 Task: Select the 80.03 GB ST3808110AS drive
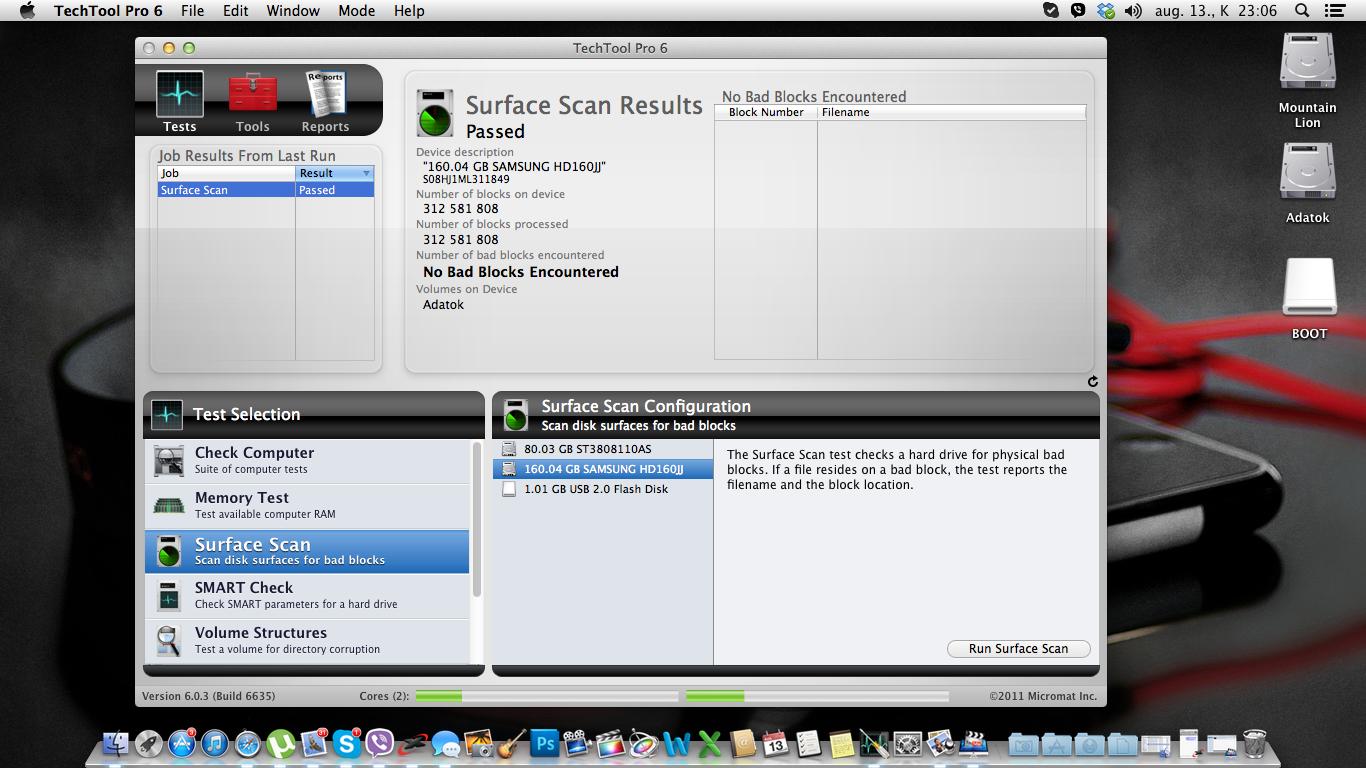(603, 449)
